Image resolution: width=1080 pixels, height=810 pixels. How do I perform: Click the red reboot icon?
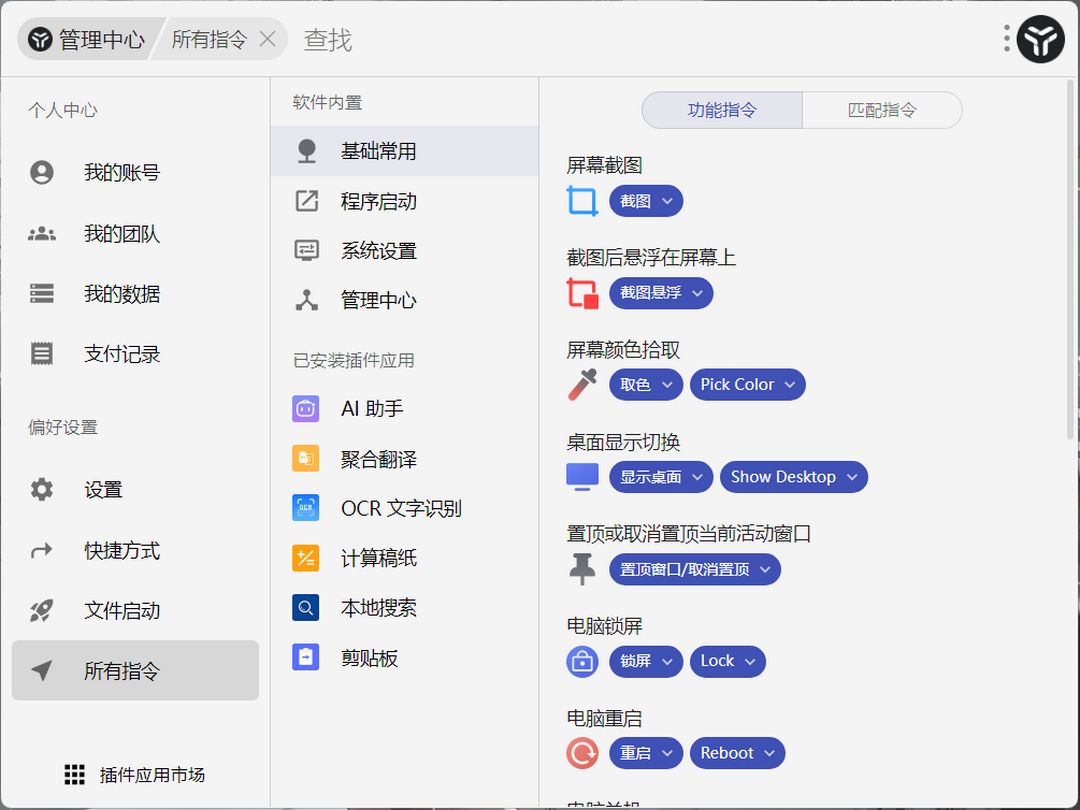click(x=582, y=753)
